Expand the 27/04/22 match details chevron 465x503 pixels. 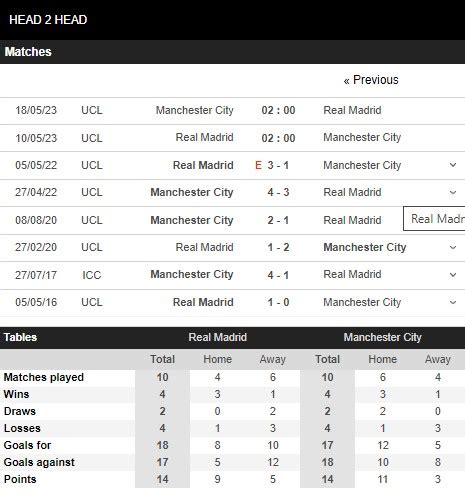(x=453, y=192)
